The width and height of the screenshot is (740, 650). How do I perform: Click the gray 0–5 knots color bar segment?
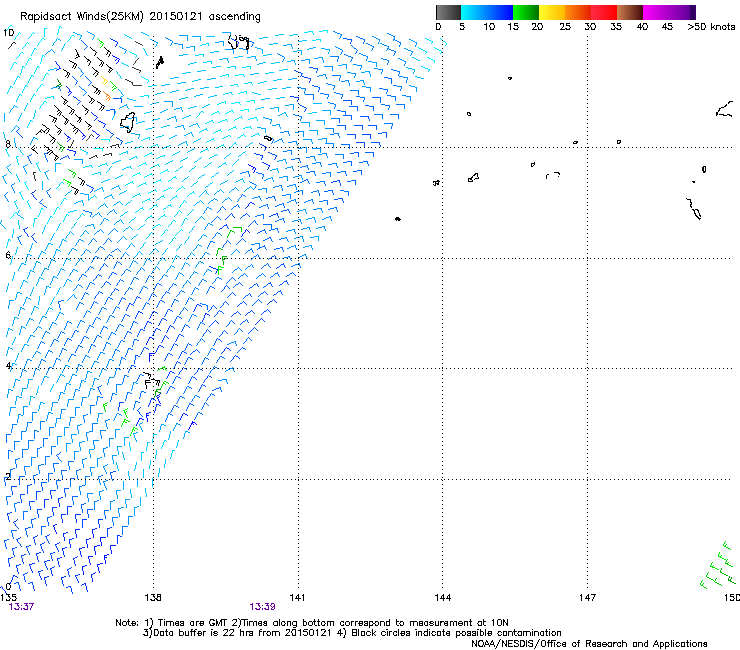(x=448, y=12)
